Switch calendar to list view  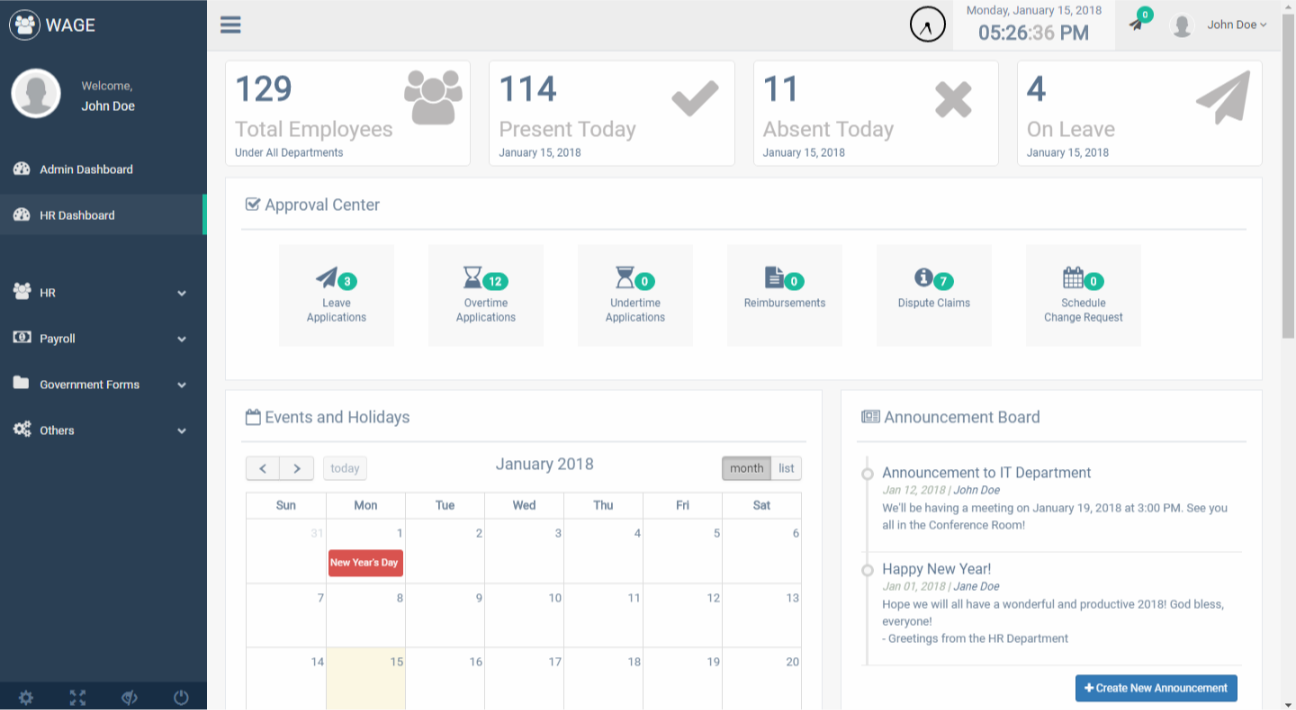(786, 468)
